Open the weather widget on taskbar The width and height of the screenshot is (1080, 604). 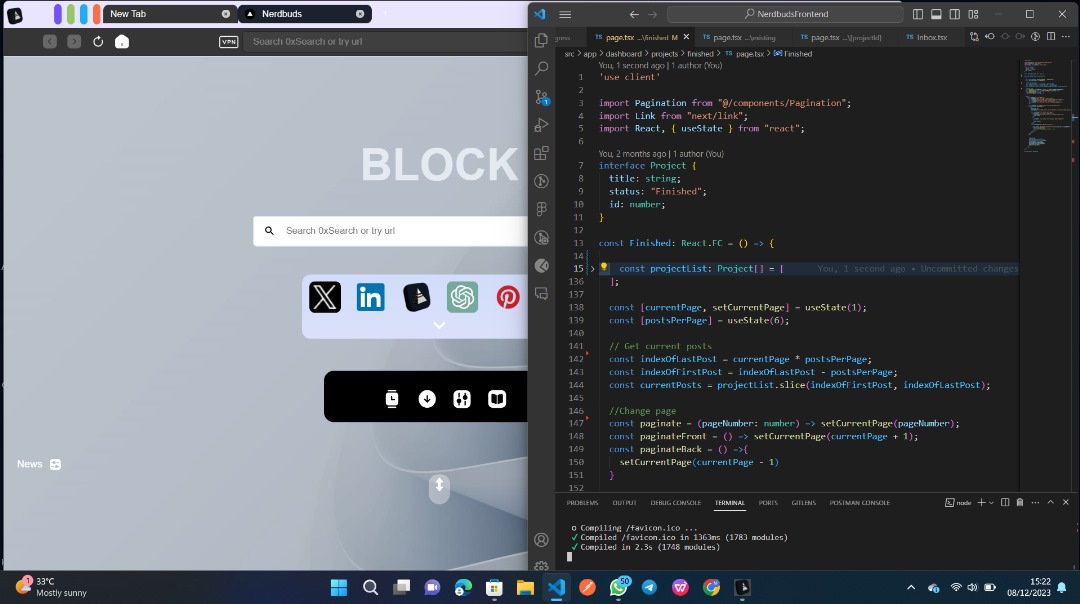pyautogui.click(x=52, y=587)
